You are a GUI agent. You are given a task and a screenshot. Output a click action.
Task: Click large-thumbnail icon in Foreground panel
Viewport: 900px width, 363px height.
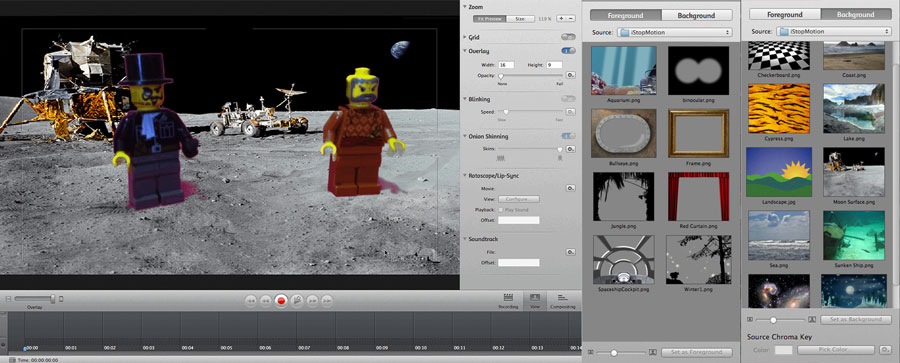(x=653, y=352)
